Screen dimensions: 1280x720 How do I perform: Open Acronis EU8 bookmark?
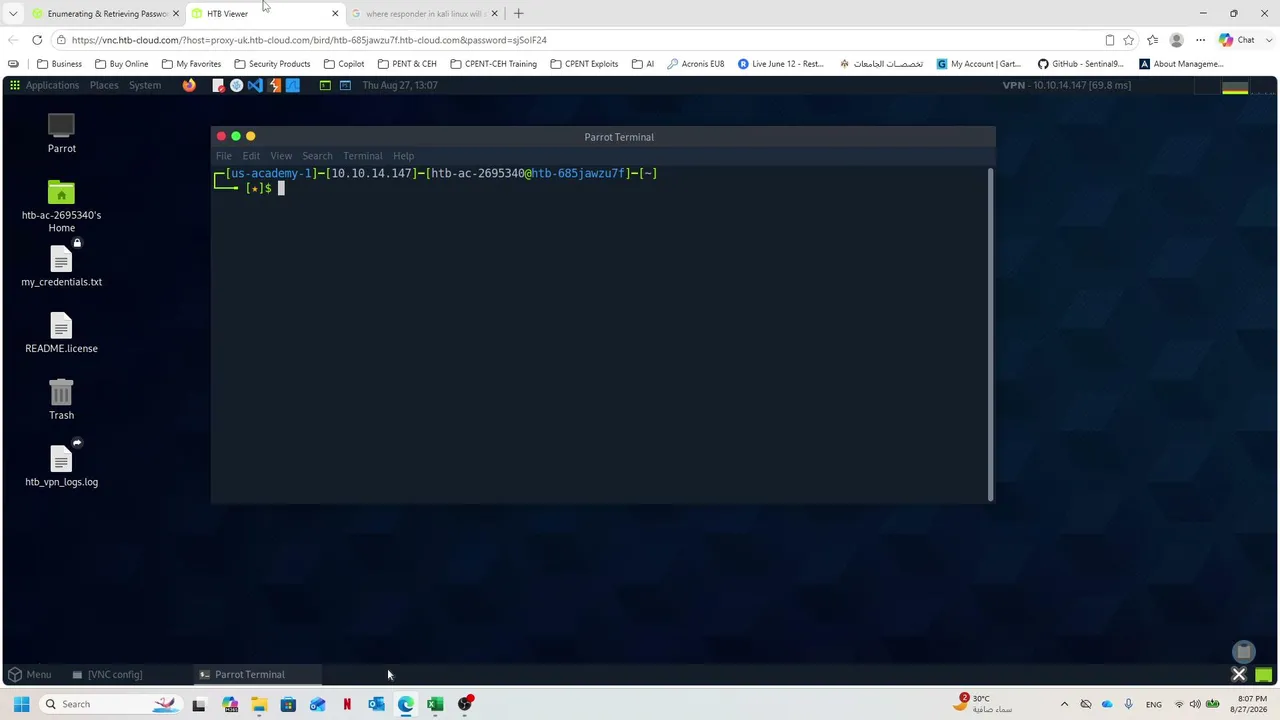(695, 64)
